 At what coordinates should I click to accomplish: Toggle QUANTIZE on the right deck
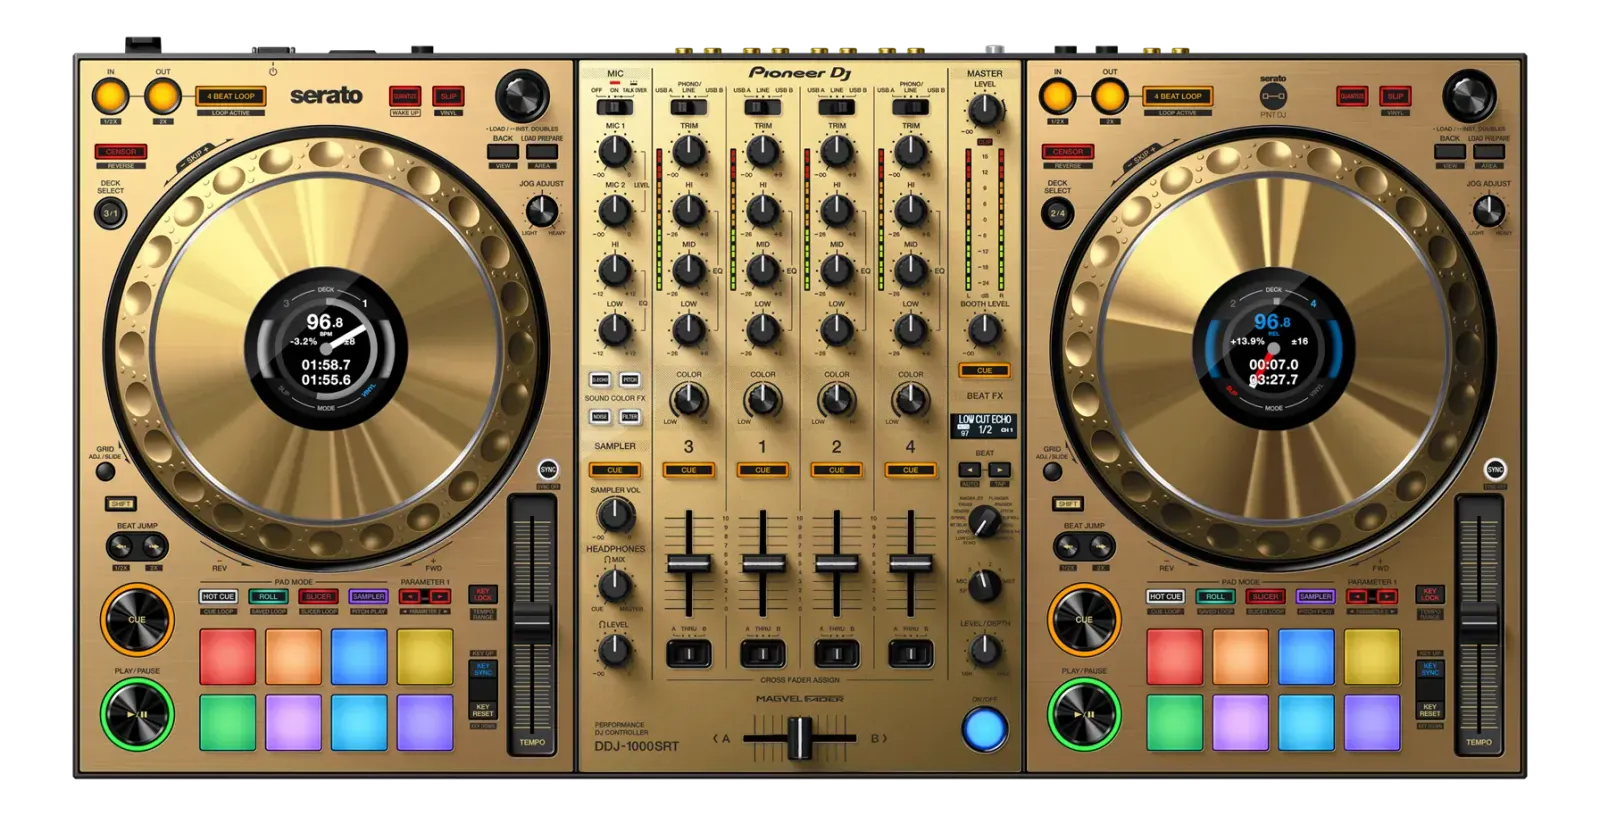pyautogui.click(x=1352, y=96)
